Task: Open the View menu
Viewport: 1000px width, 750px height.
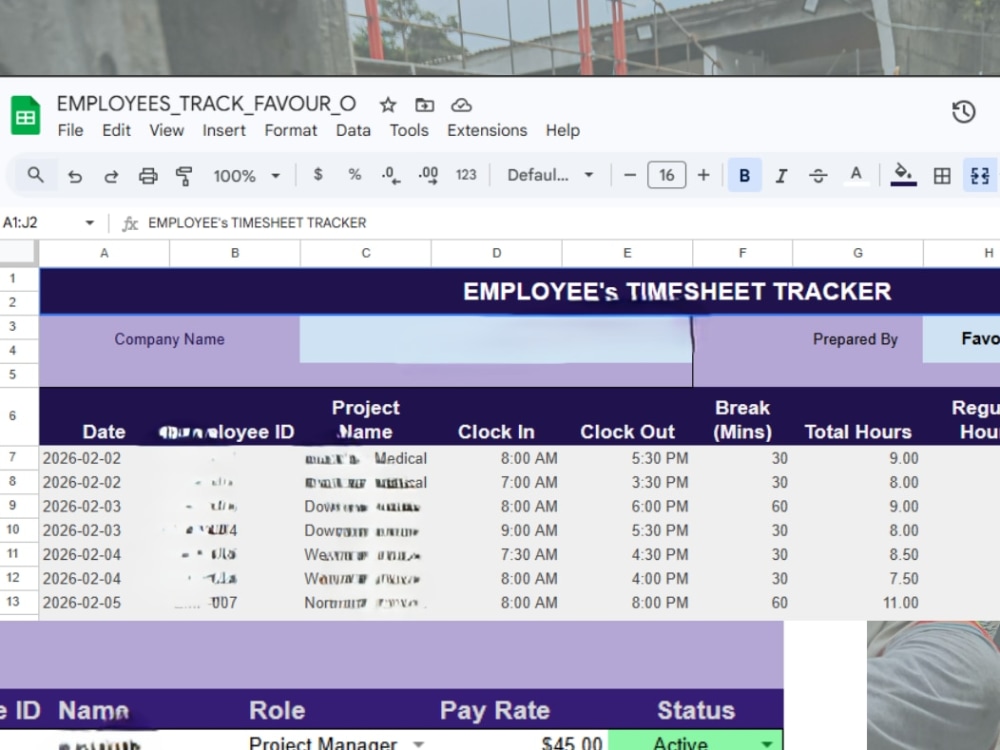Action: click(166, 130)
